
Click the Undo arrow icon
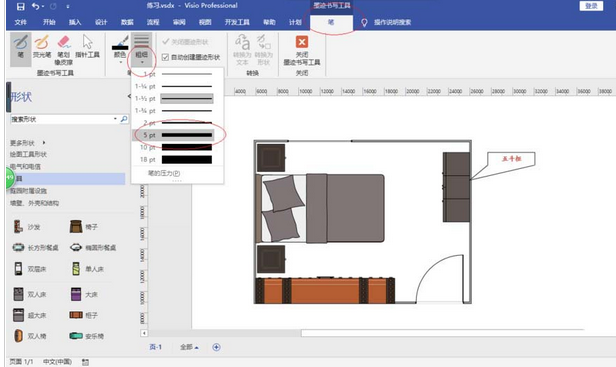point(35,6)
